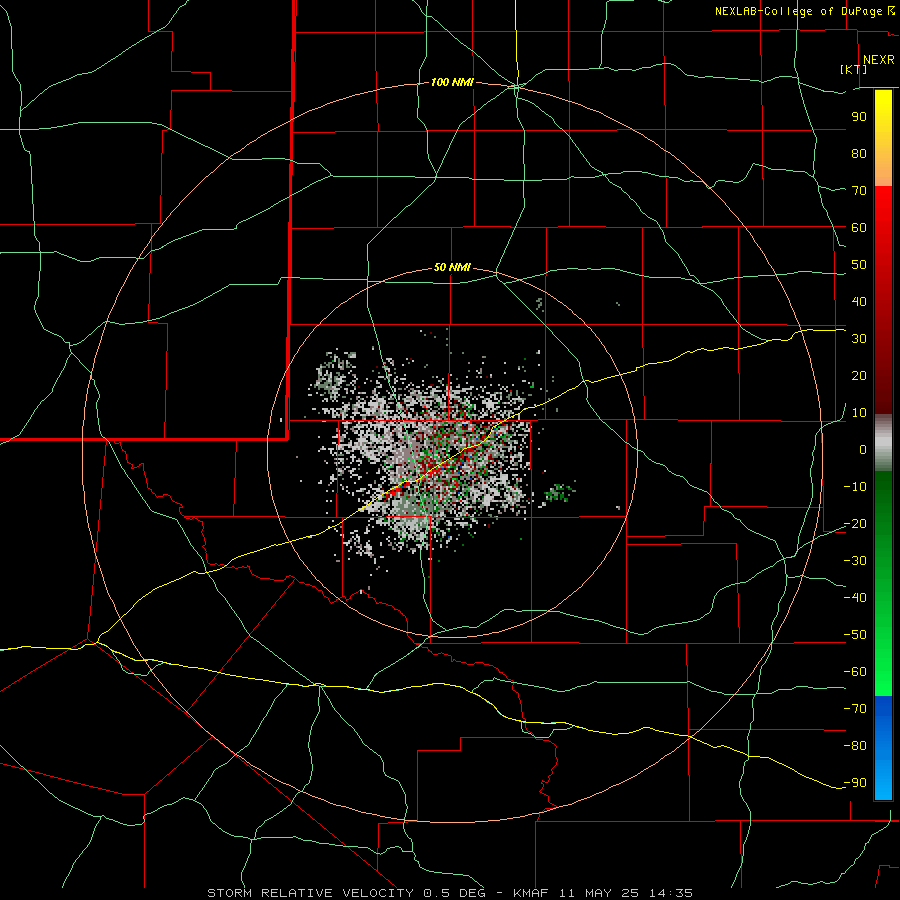Viewport: 900px width, 900px height.
Task: Click the blue bottom segment of the color bar
Action: click(883, 748)
